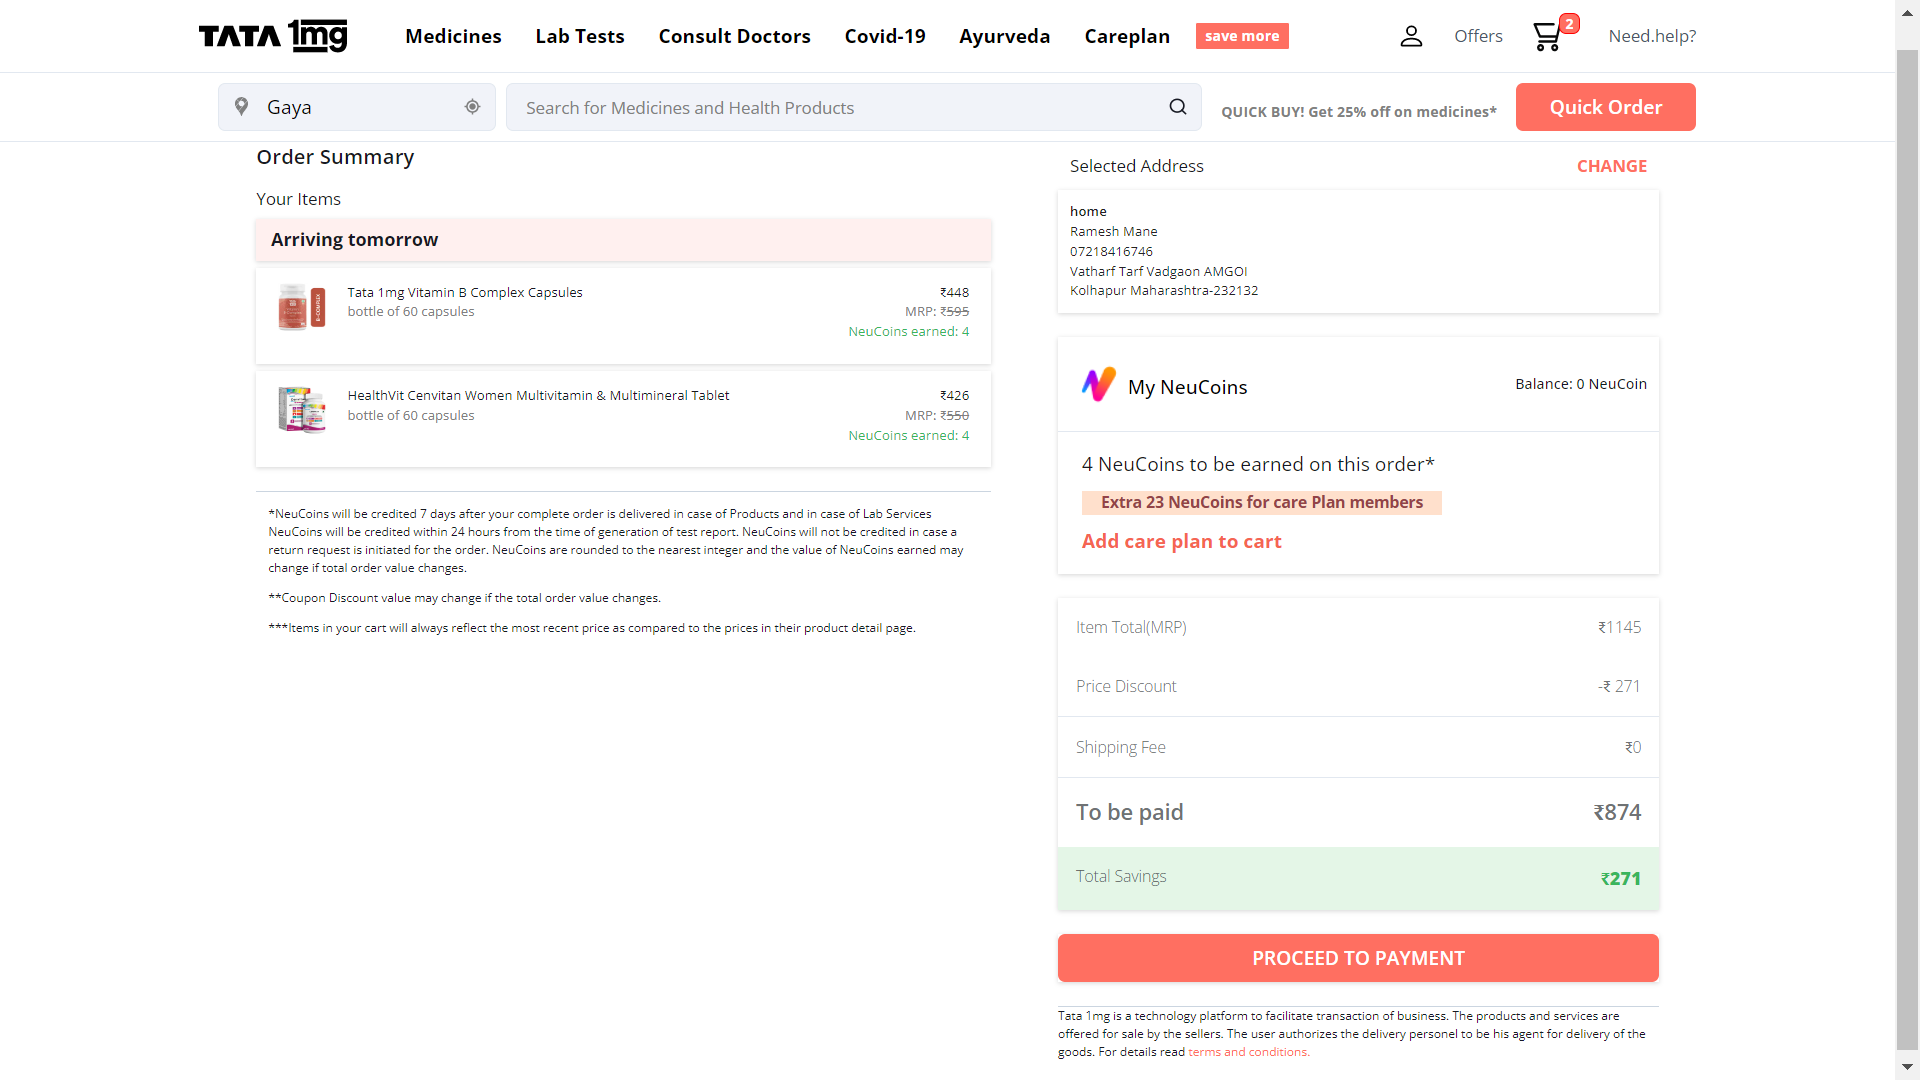
Task: Click the location pin icon
Action: click(x=241, y=107)
